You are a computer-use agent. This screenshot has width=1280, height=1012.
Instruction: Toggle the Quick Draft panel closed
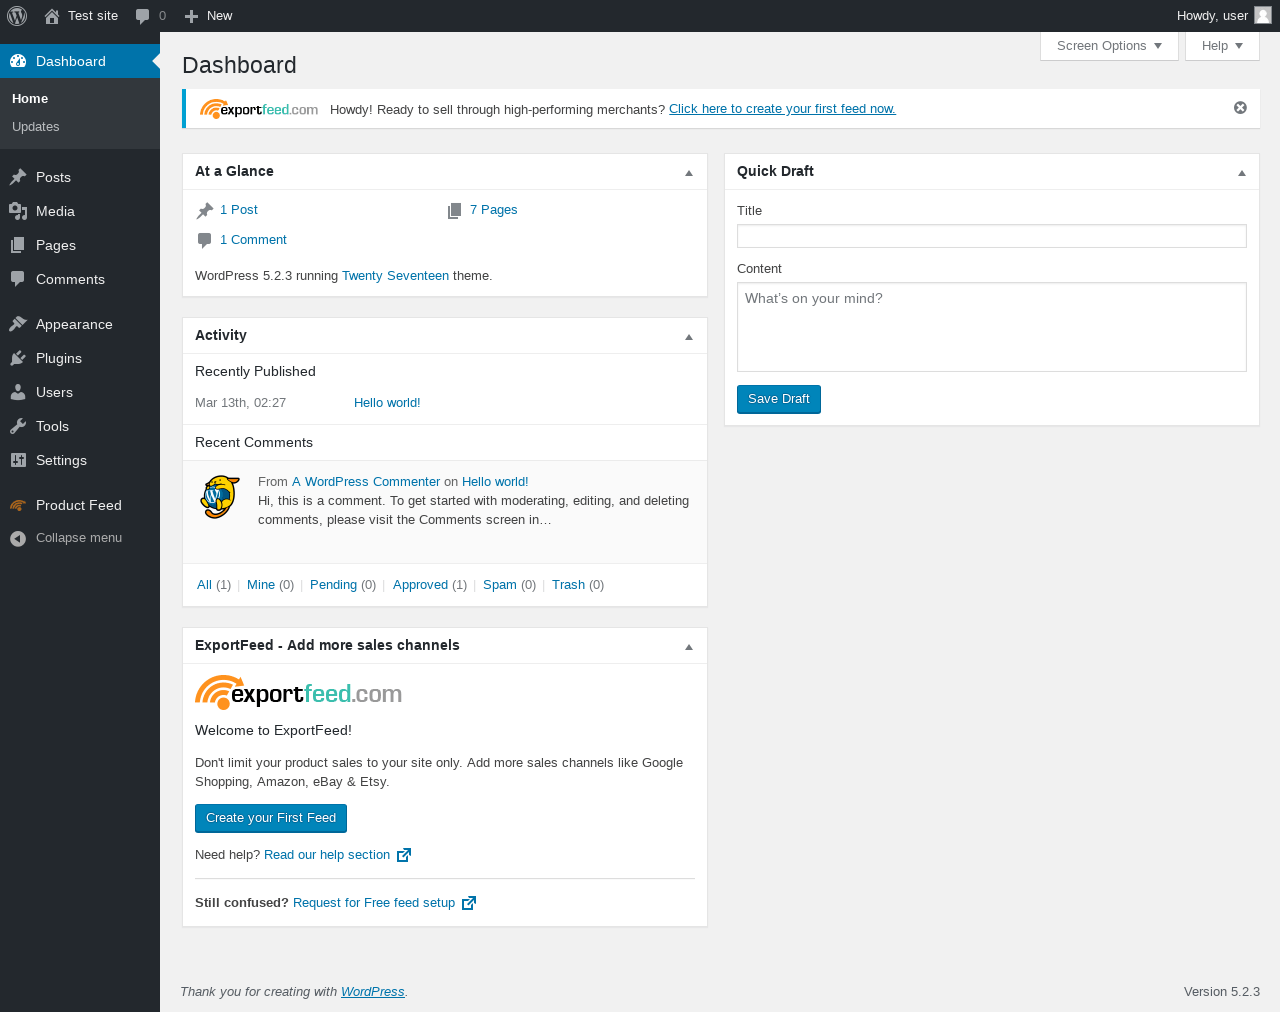click(1242, 172)
